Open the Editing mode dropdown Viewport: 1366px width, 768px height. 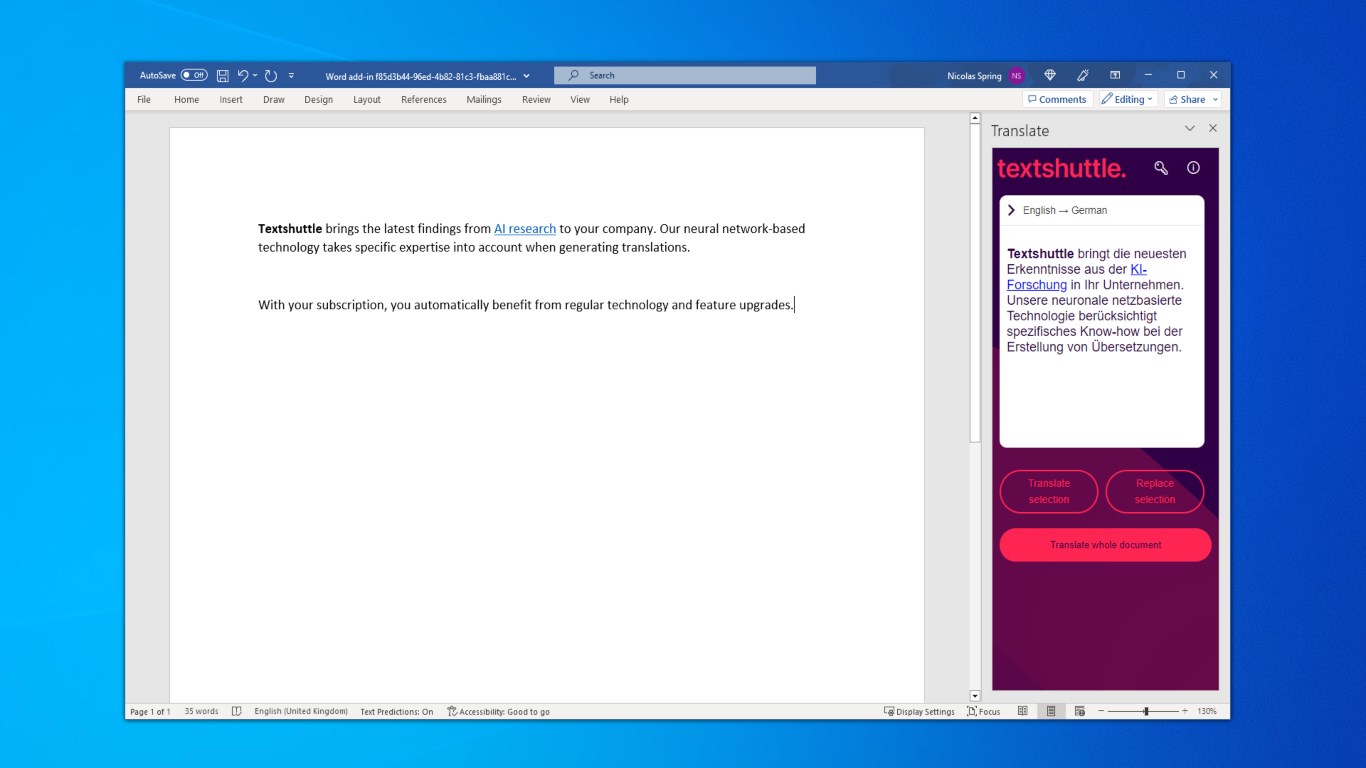click(1127, 99)
